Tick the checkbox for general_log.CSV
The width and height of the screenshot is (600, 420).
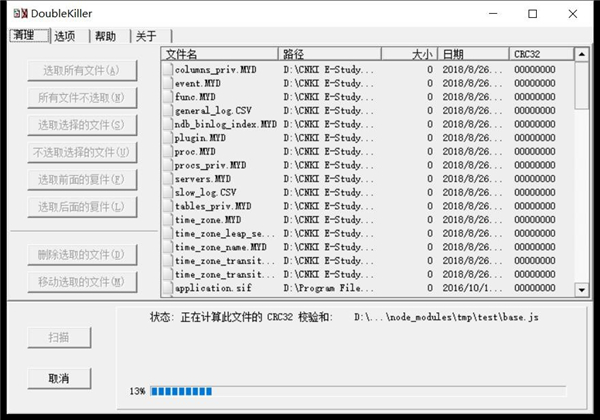tap(168, 111)
